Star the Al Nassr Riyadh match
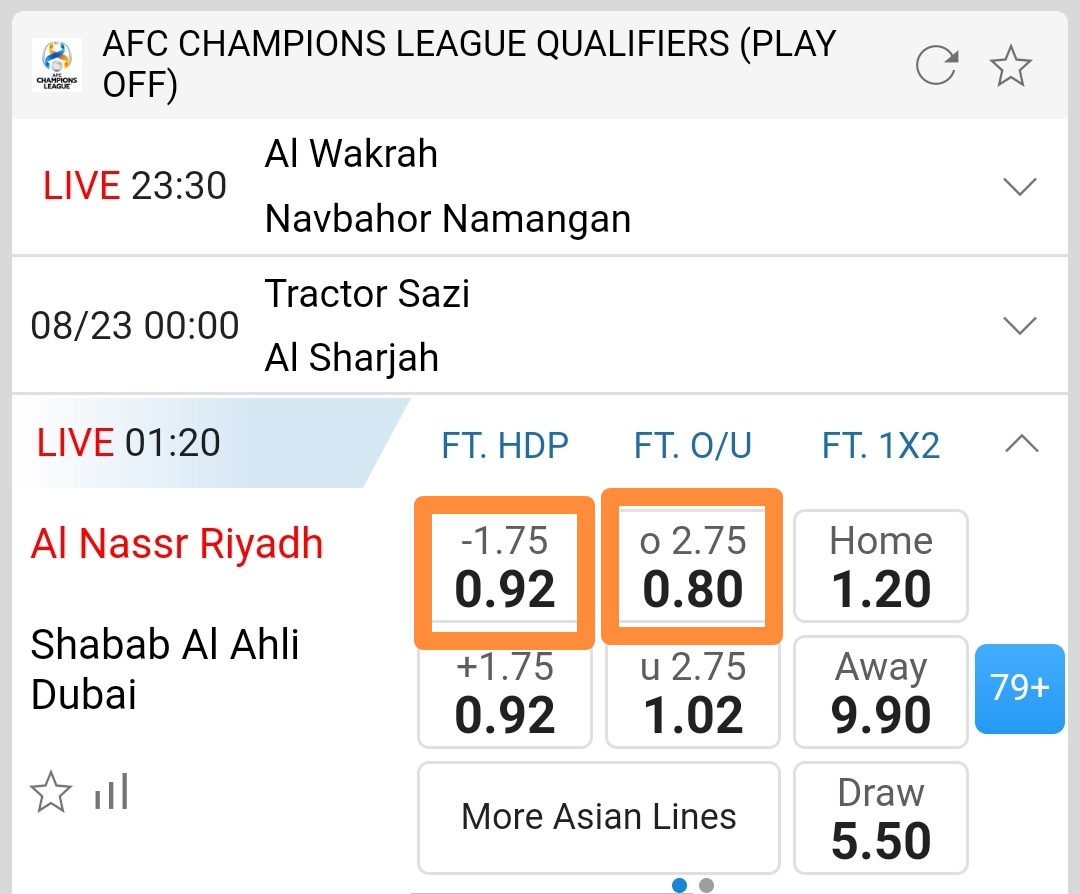Image resolution: width=1080 pixels, height=894 pixels. point(50,794)
